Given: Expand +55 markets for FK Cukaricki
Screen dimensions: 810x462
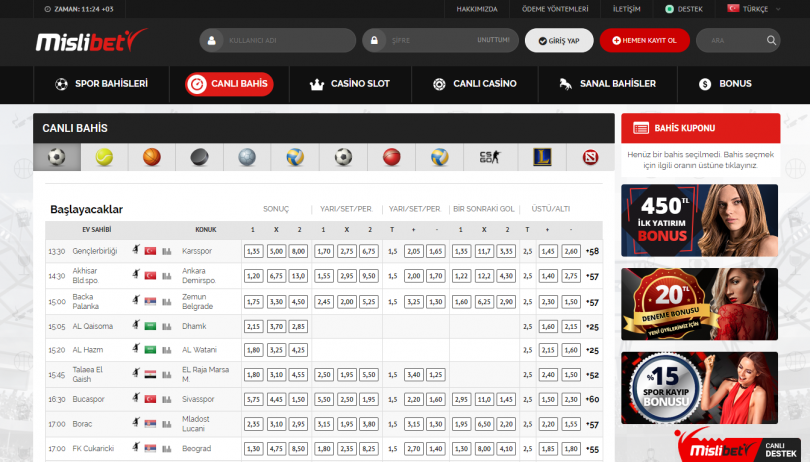Looking at the screenshot, I should [592, 449].
